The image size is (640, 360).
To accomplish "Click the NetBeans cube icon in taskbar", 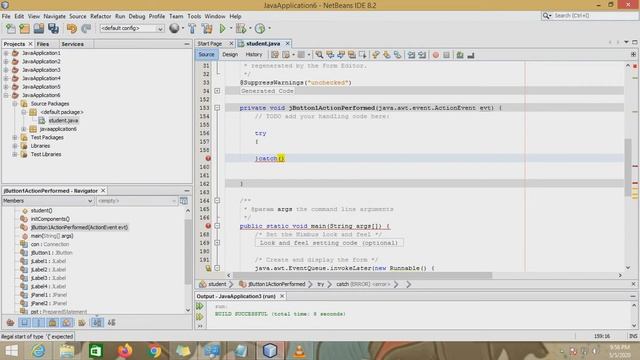I will (x=270, y=351).
